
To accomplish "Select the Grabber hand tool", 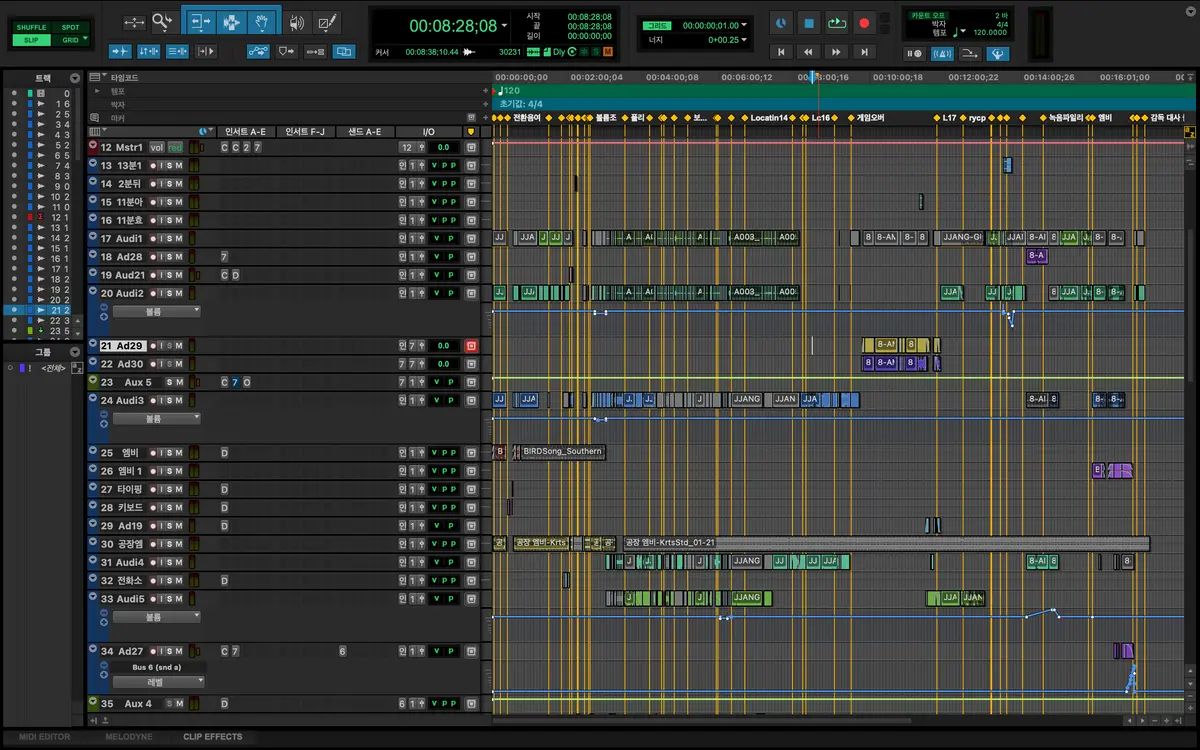I will pyautogui.click(x=262, y=22).
